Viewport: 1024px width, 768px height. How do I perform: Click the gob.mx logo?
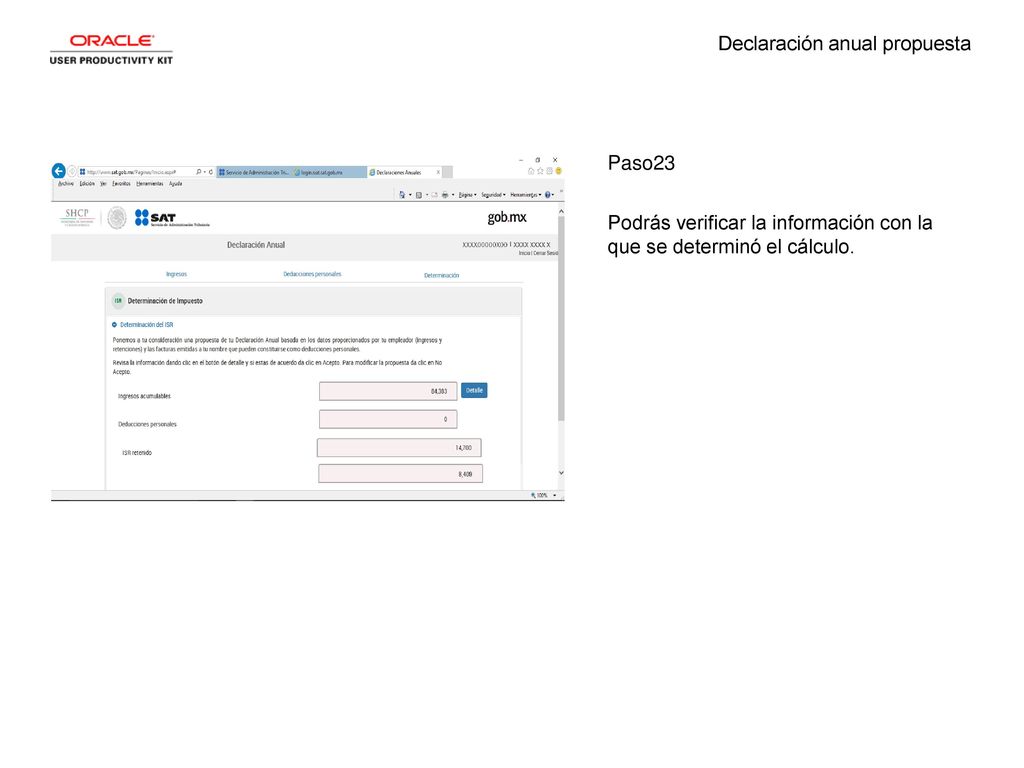tap(507, 217)
